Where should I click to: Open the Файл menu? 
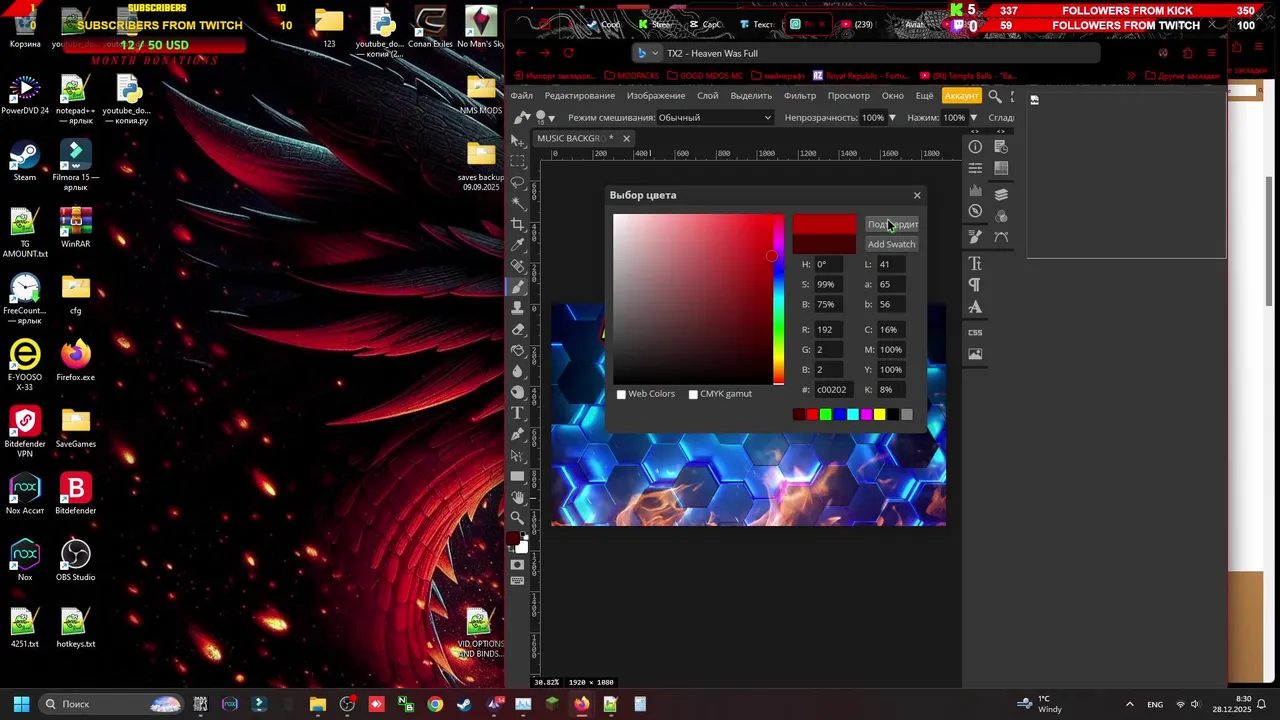point(521,96)
